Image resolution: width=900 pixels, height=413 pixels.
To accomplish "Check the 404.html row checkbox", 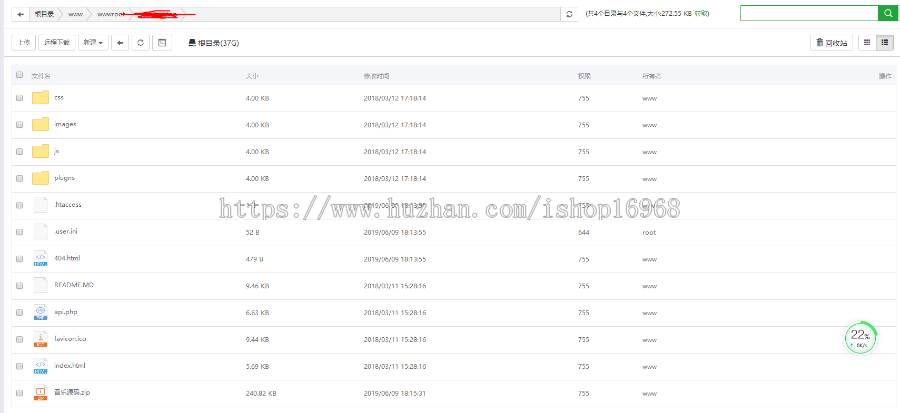I will point(20,259).
